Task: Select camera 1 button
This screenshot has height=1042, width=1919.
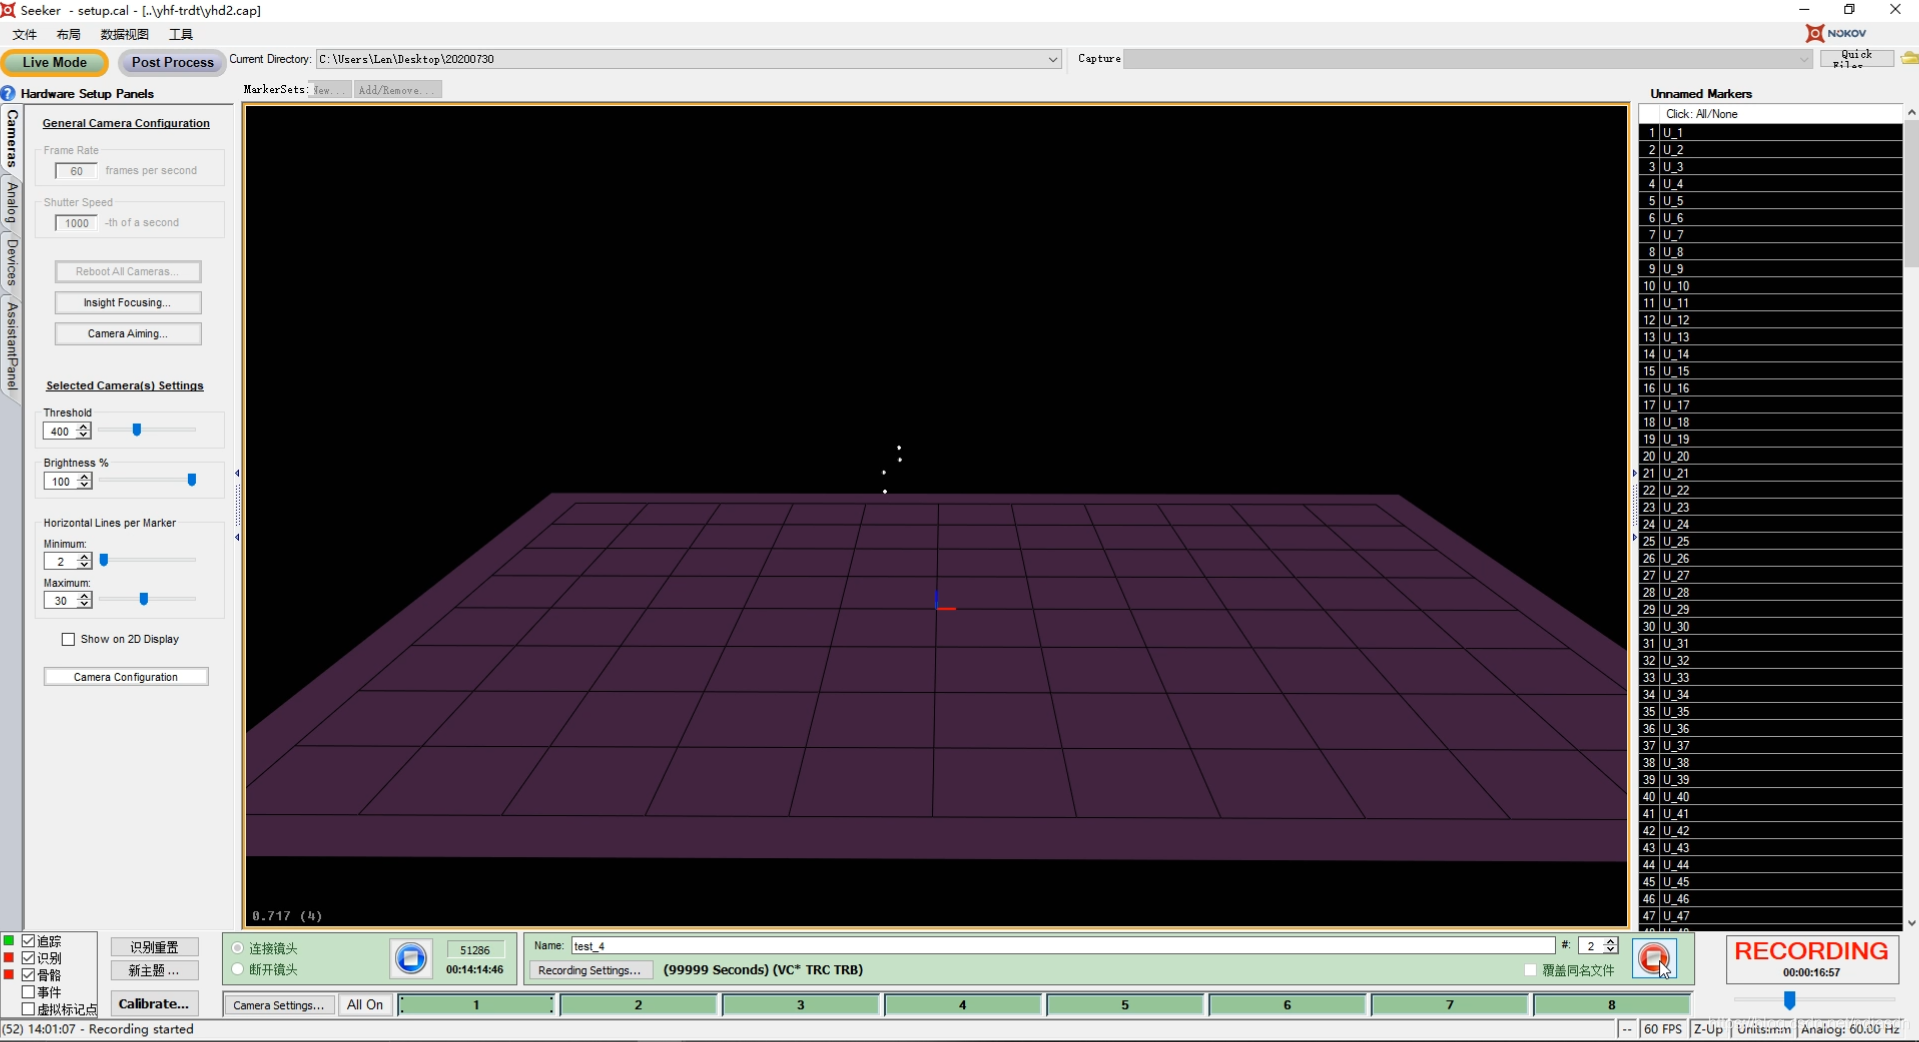Action: click(476, 1005)
